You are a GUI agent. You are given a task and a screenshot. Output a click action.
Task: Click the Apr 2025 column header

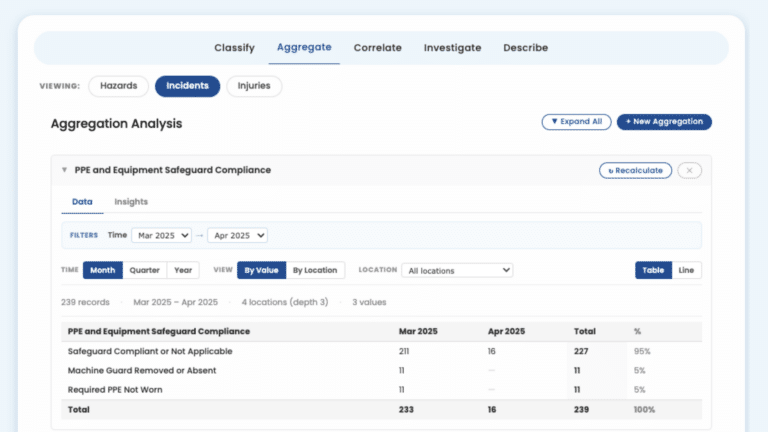(x=506, y=332)
